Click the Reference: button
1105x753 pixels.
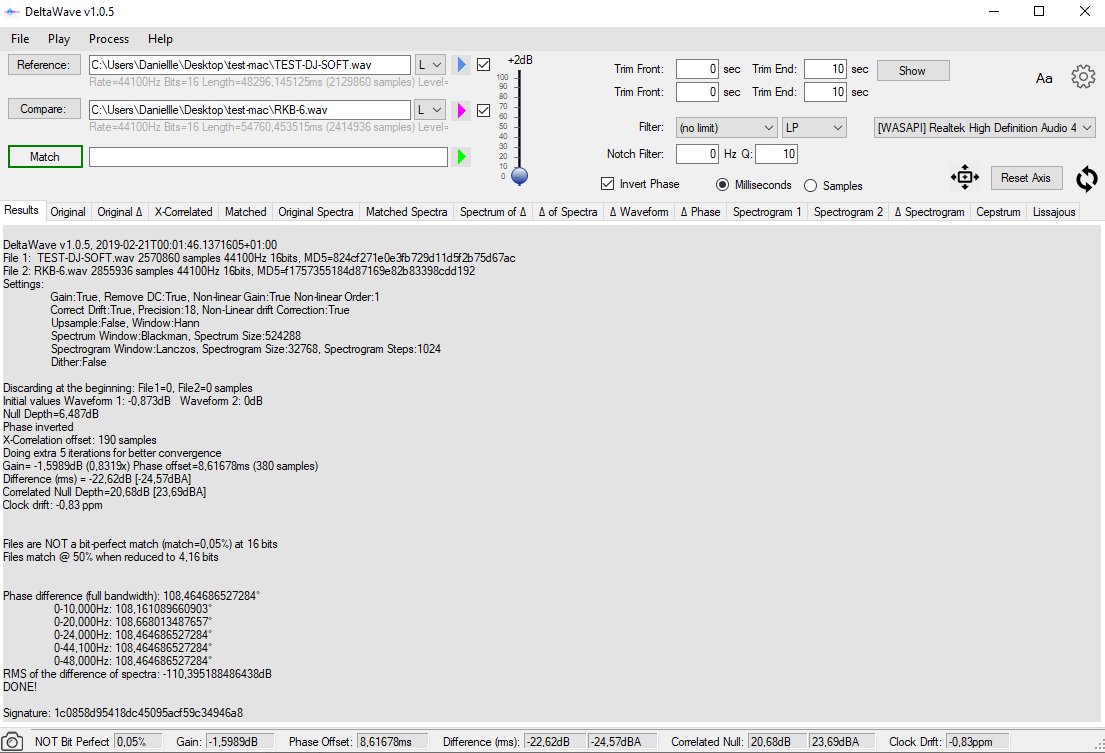[44, 65]
